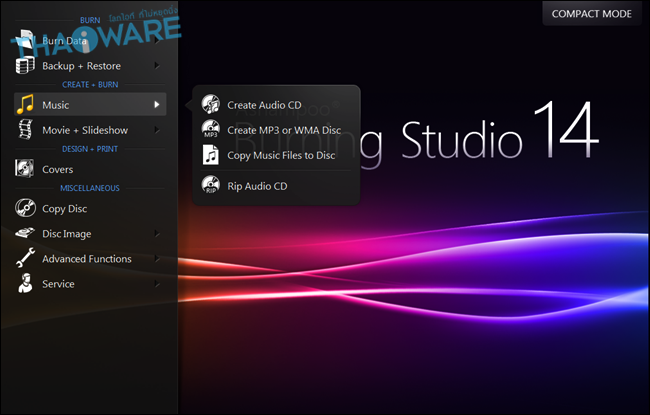
Task: Click the Music notes icon
Action: [25, 104]
